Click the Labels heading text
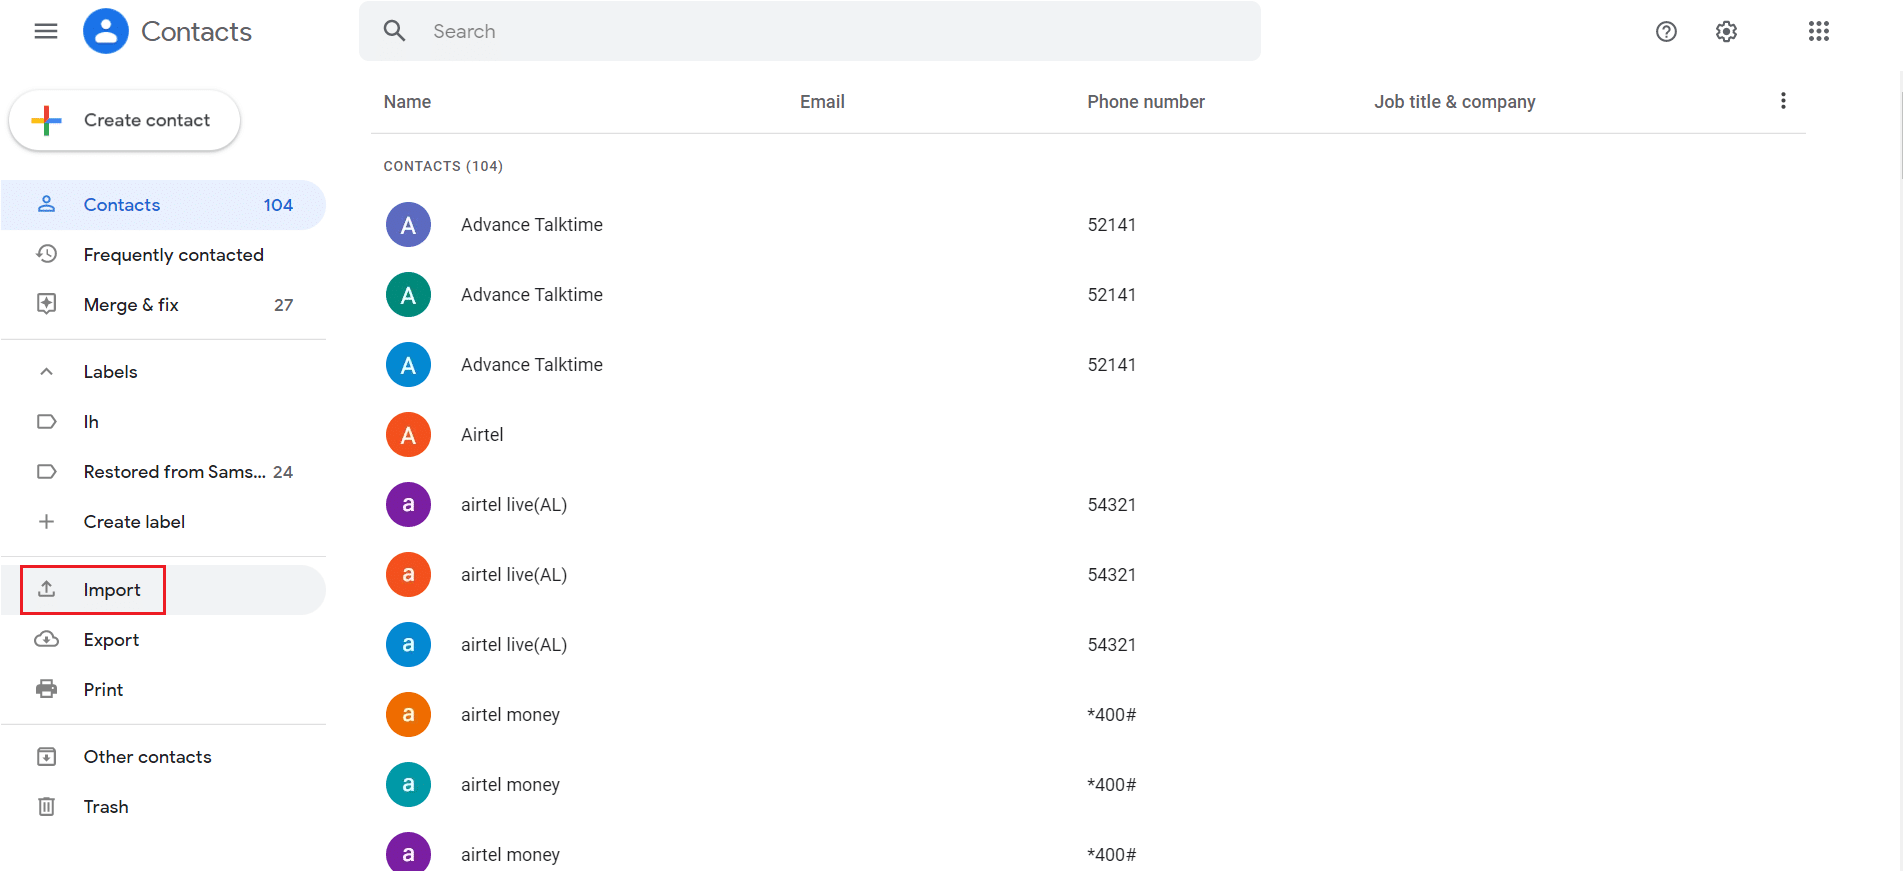Screen dimensions: 1903x871 tap(110, 372)
